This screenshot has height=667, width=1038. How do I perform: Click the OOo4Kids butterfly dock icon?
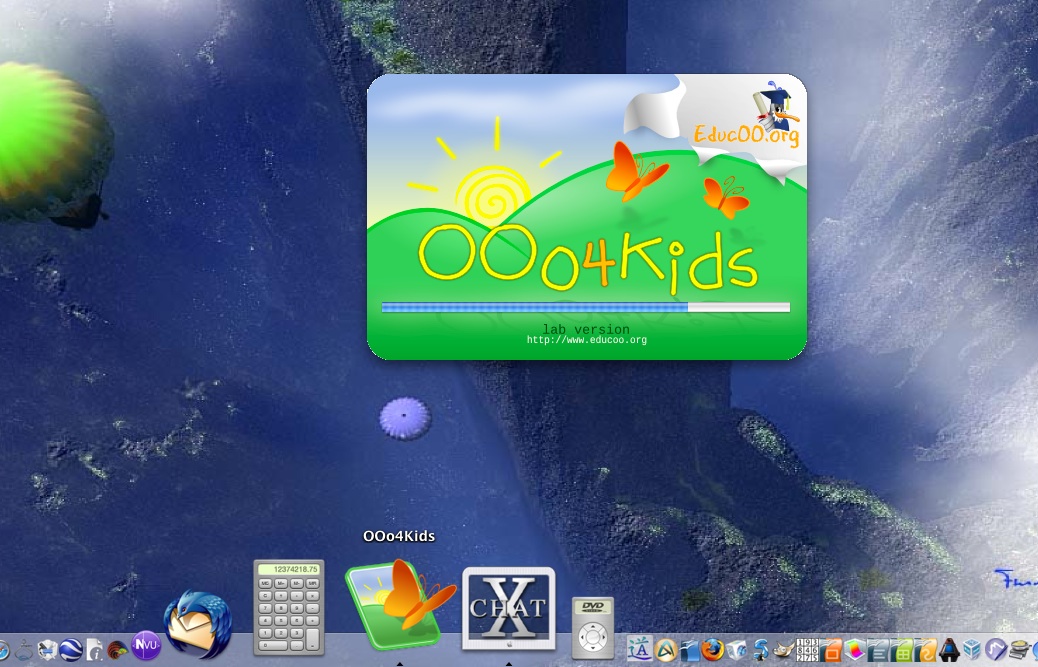click(x=399, y=604)
